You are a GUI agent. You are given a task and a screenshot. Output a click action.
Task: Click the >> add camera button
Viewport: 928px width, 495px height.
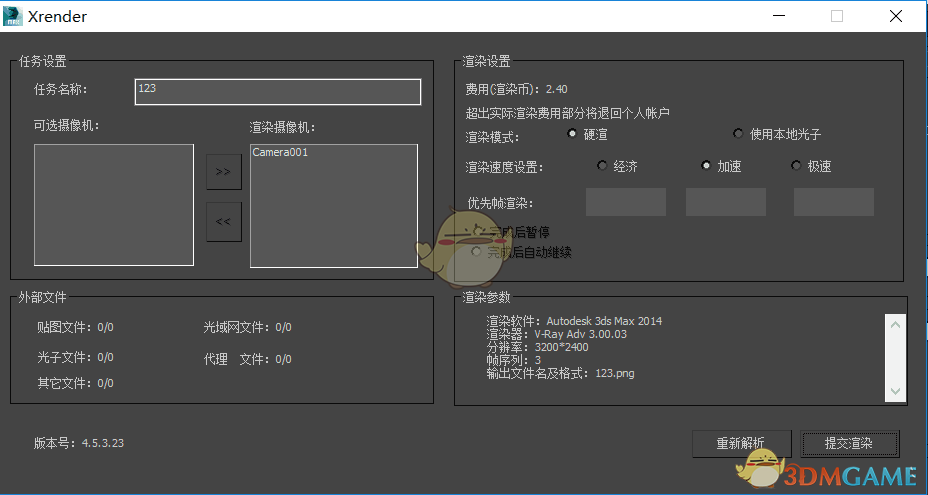[224, 172]
